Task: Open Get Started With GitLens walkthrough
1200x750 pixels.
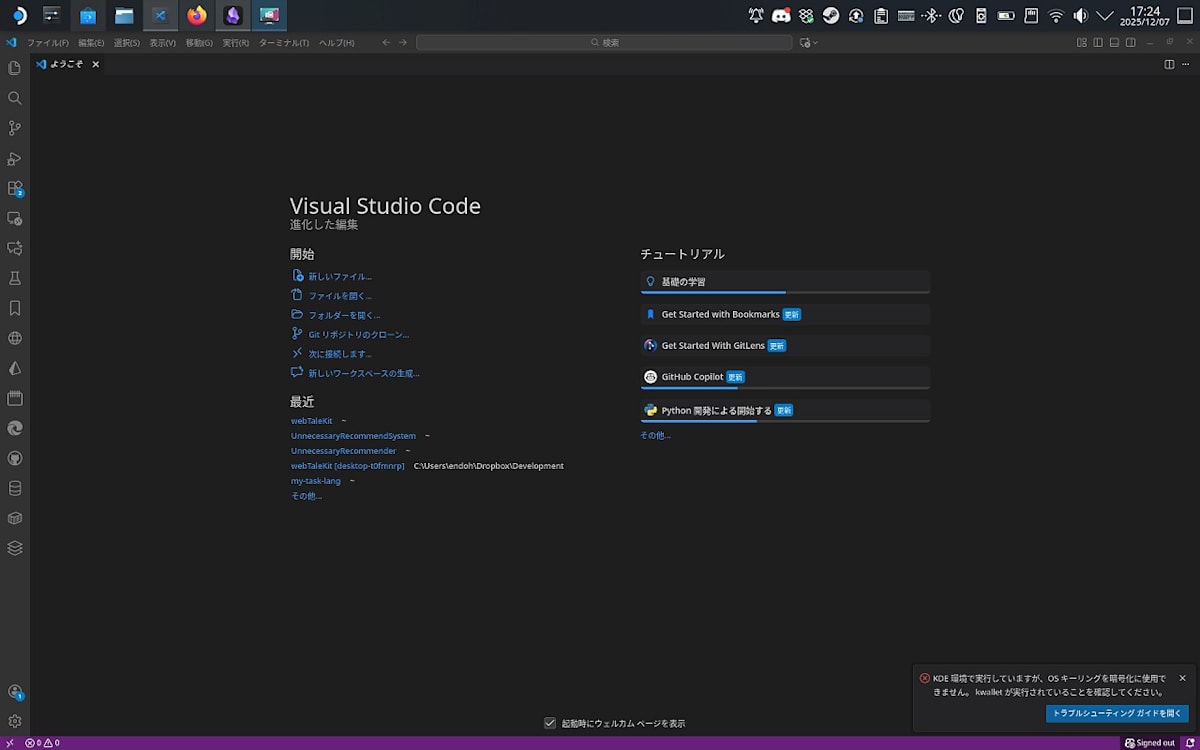Action: [785, 346]
